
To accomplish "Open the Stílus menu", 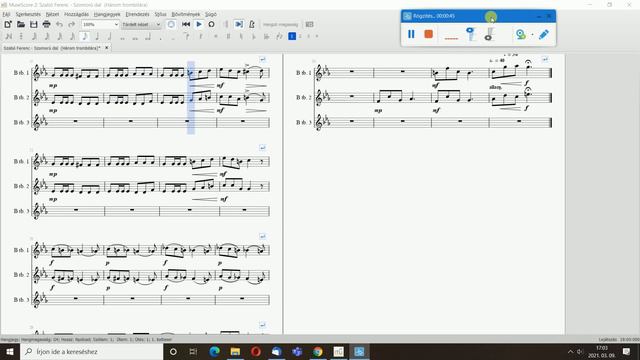I will (160, 14).
